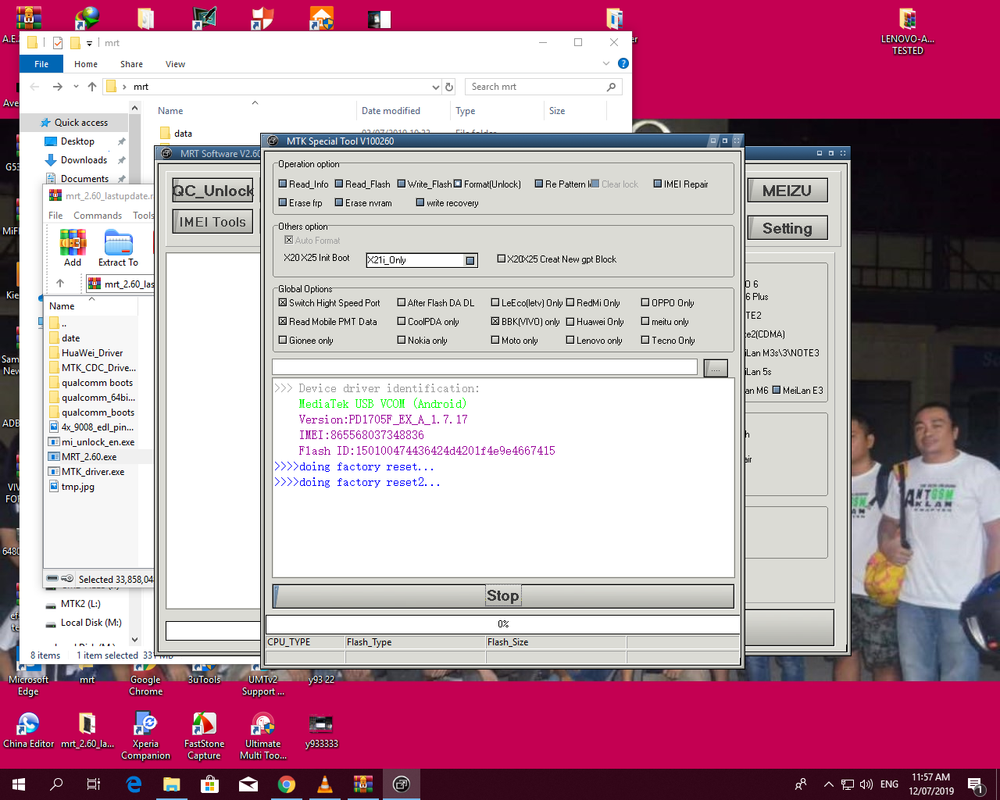Open WinRAR Commands menu

pyautogui.click(x=98, y=216)
